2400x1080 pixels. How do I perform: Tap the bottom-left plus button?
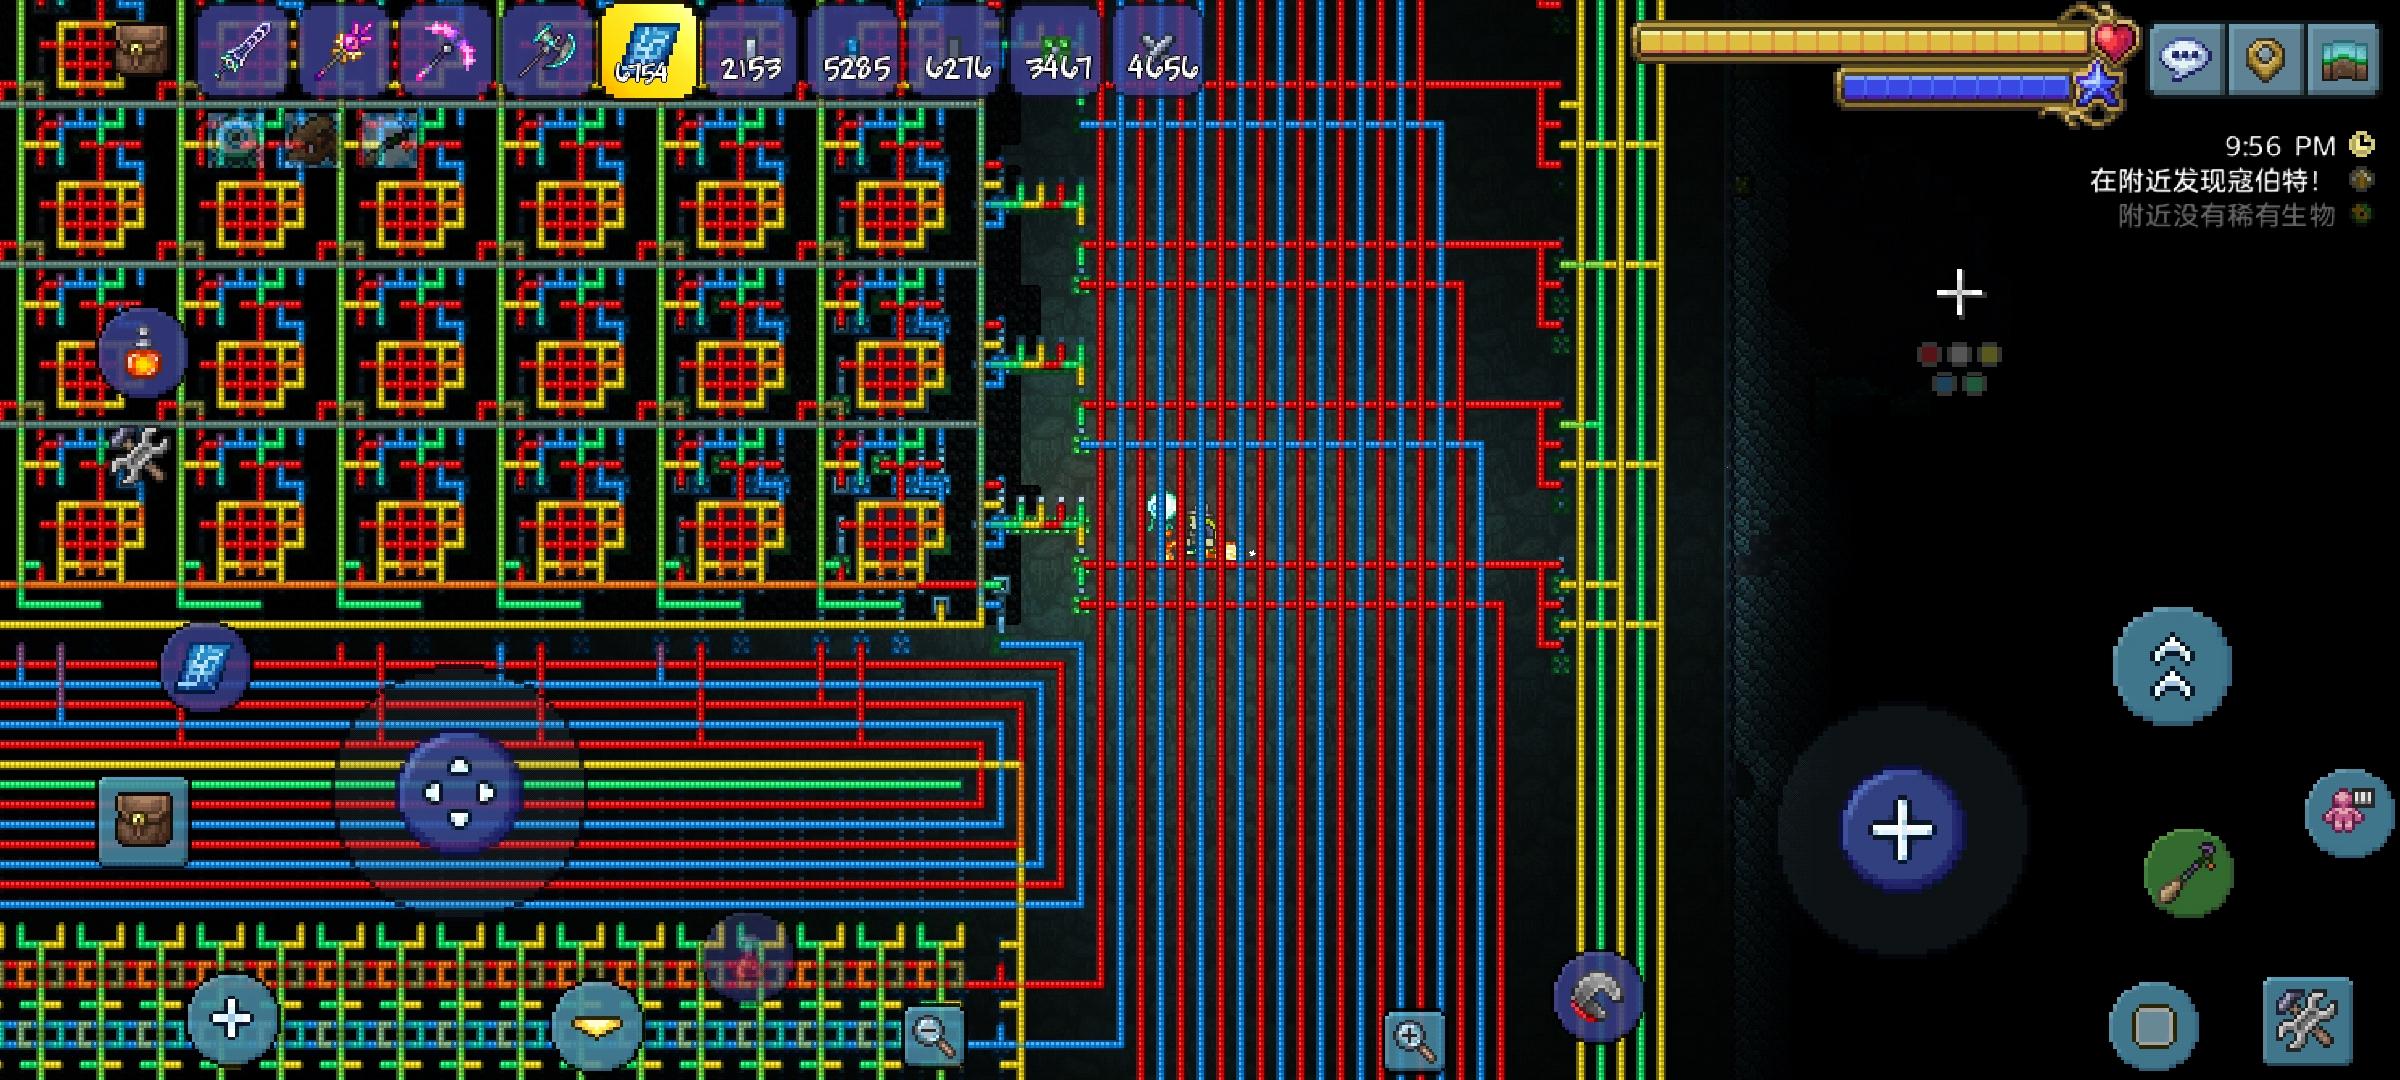pyautogui.click(x=232, y=1021)
